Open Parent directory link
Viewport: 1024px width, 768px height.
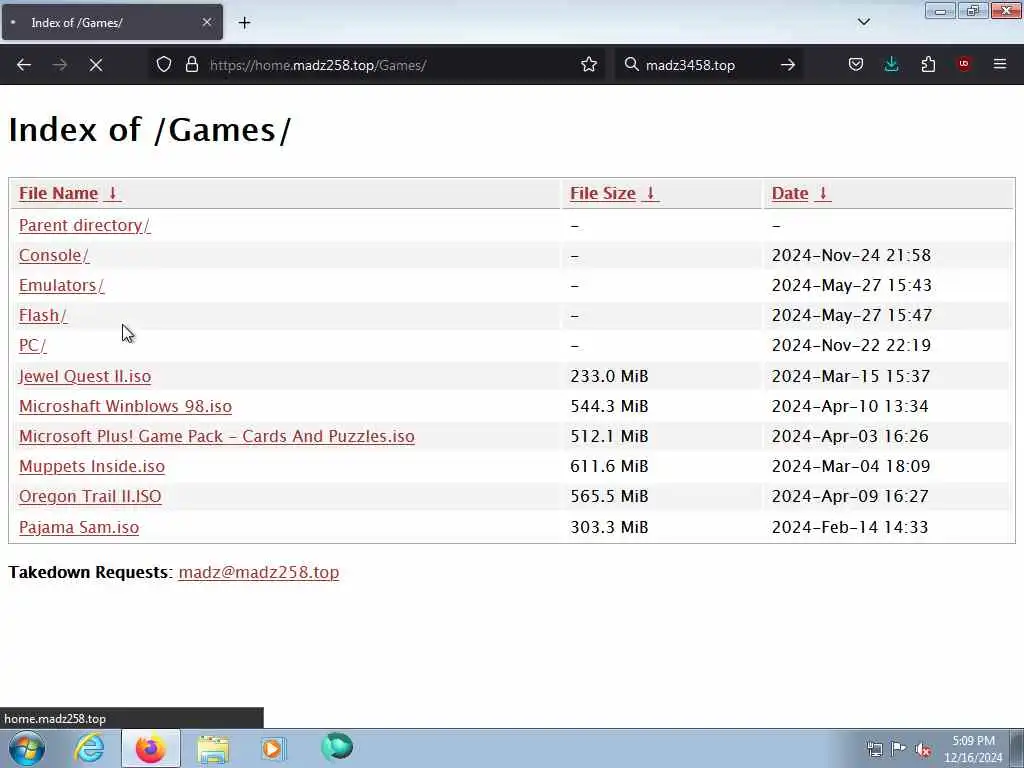coord(84,225)
